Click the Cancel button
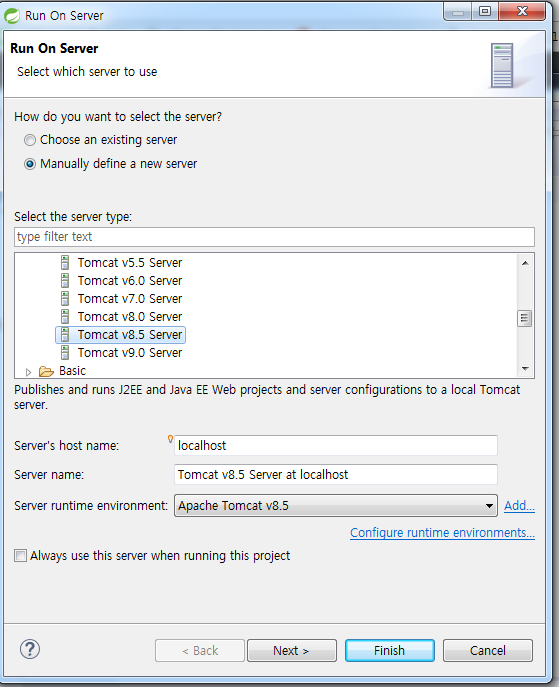Viewport: 559px width, 687px height. click(x=488, y=651)
